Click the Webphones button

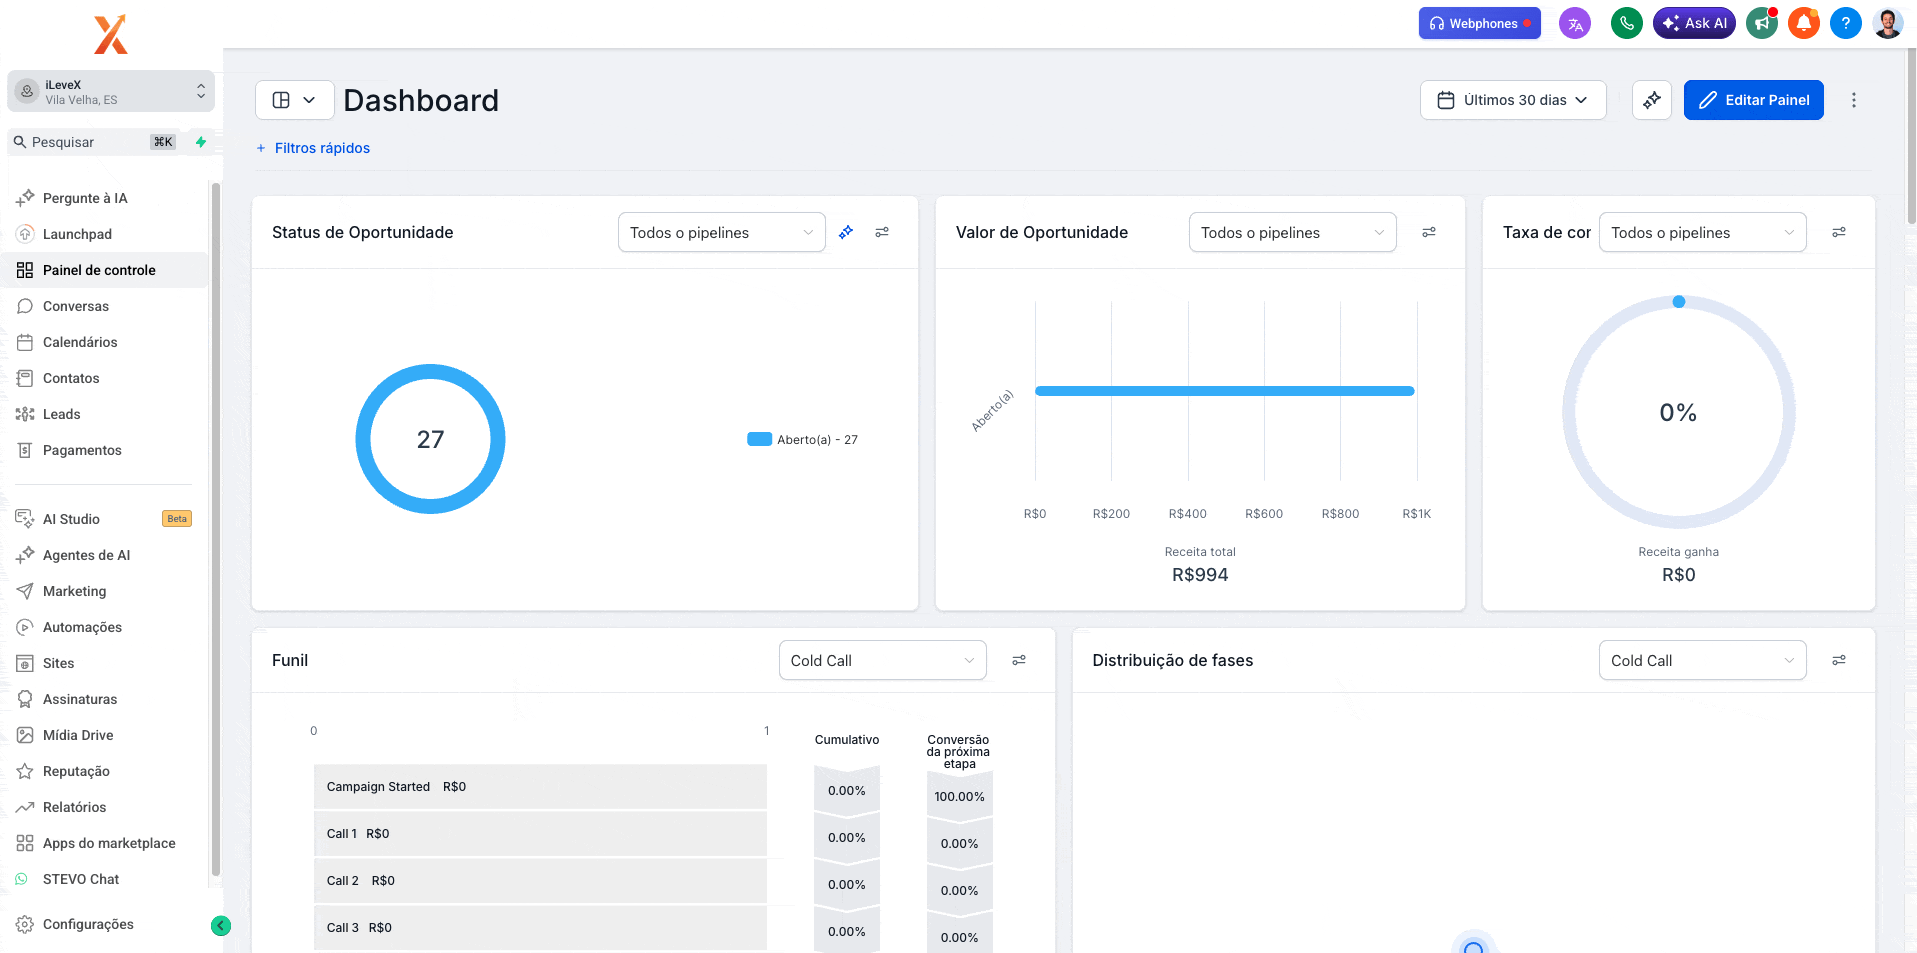(1480, 23)
